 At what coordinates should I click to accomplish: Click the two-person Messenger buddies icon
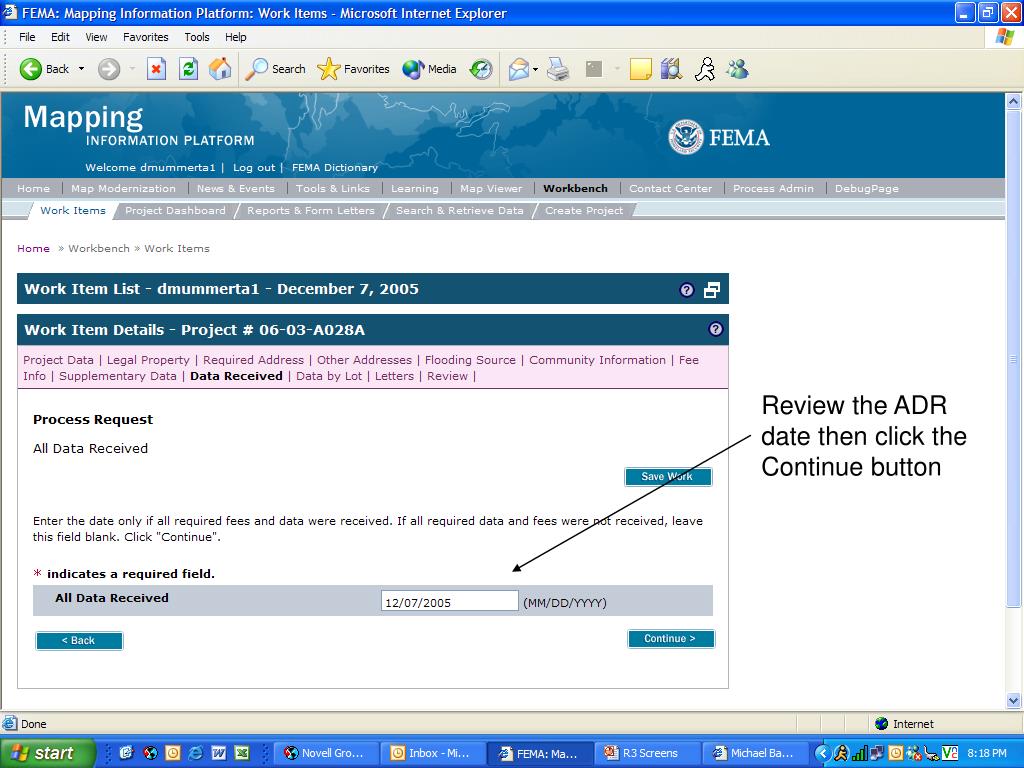click(x=737, y=69)
